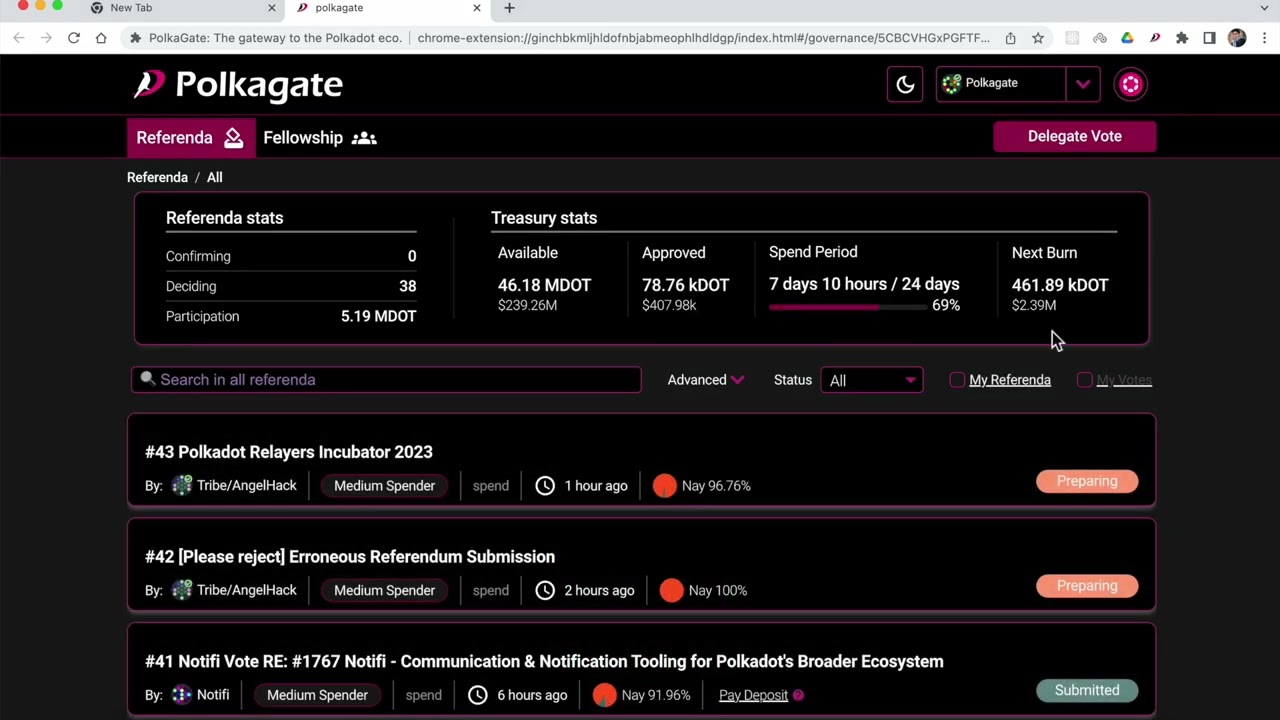Click the My Referenda label link

pos(1010,380)
